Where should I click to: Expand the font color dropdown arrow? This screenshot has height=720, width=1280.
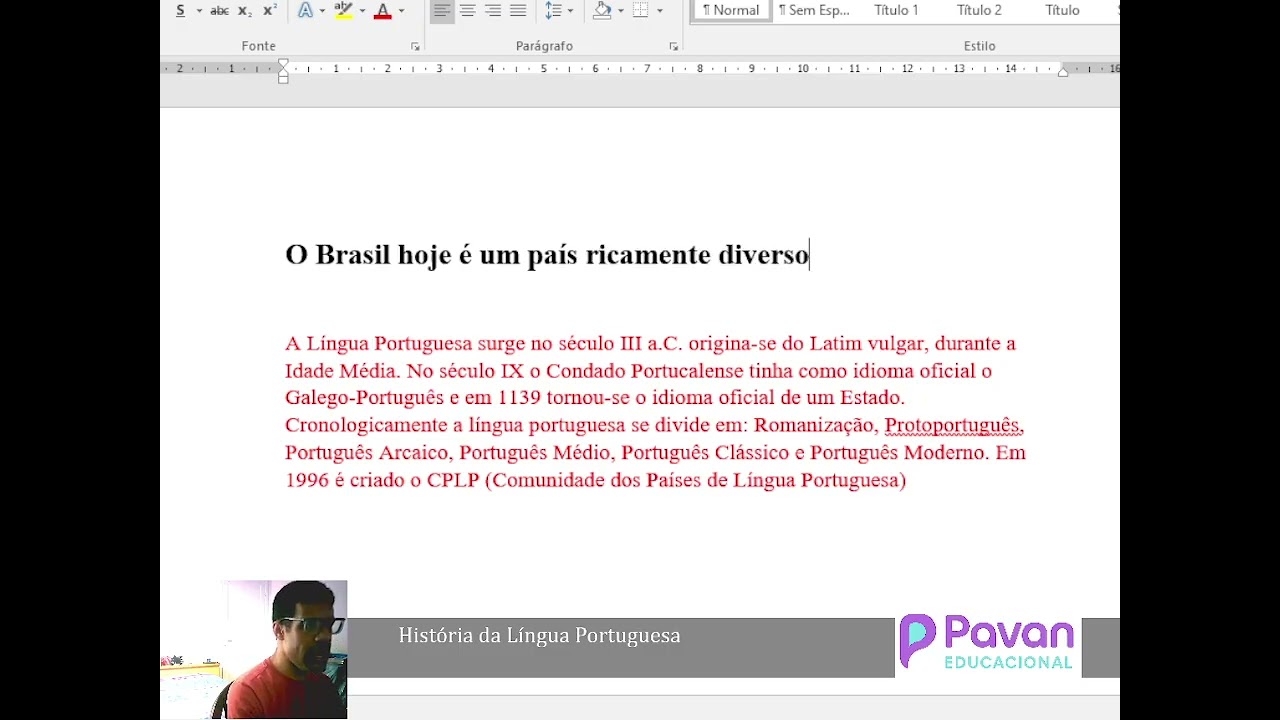[x=401, y=11]
